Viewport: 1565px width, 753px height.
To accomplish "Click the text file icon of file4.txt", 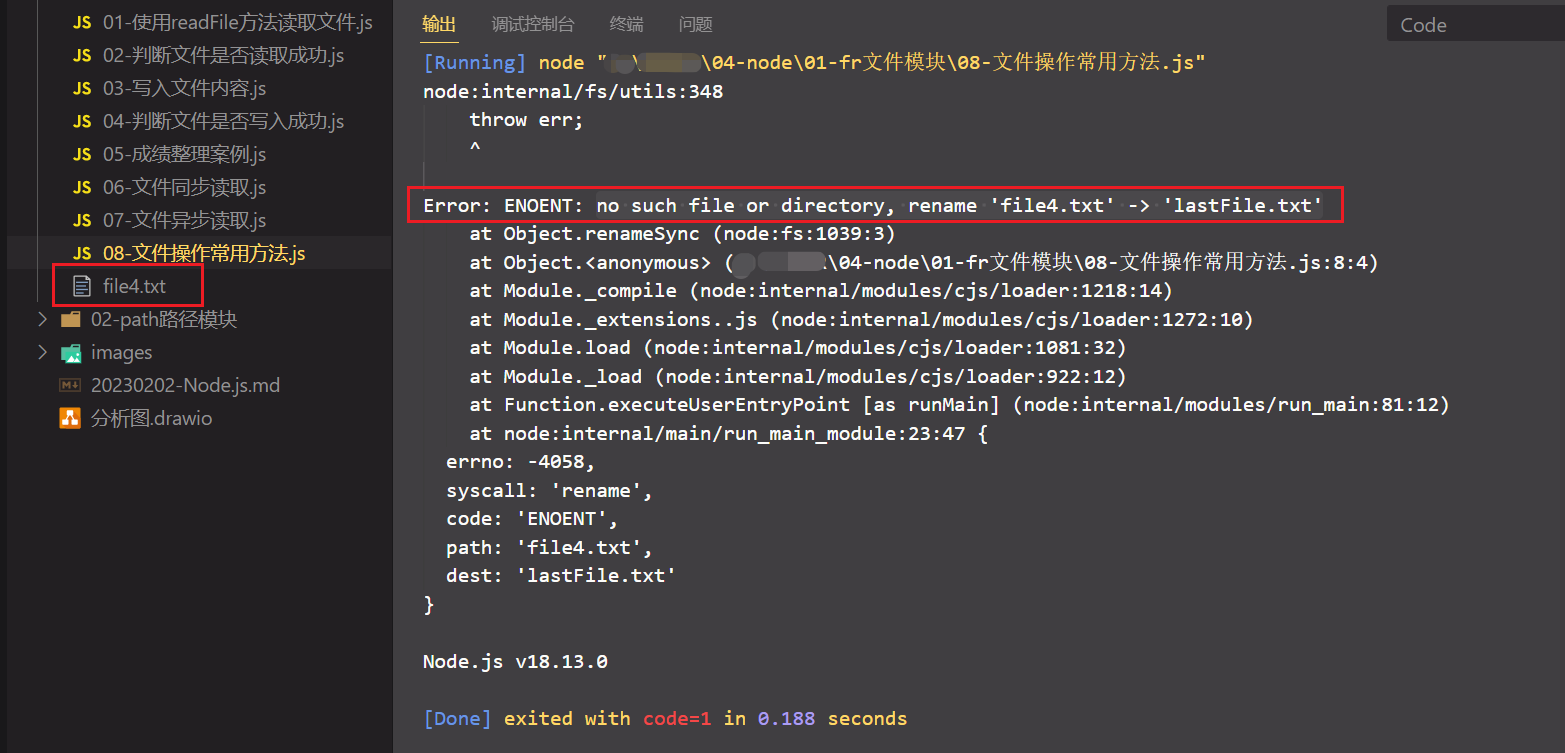I will pos(82,287).
